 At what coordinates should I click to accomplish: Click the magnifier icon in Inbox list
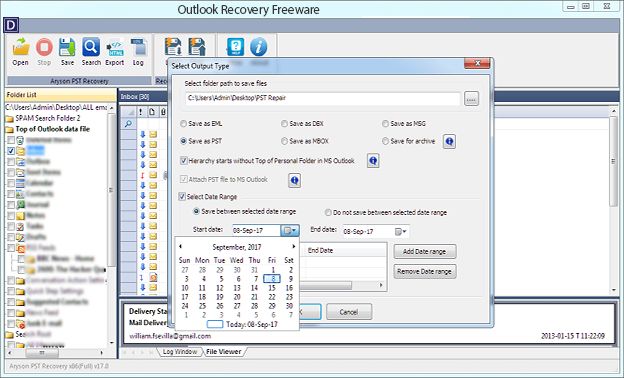tap(128, 124)
